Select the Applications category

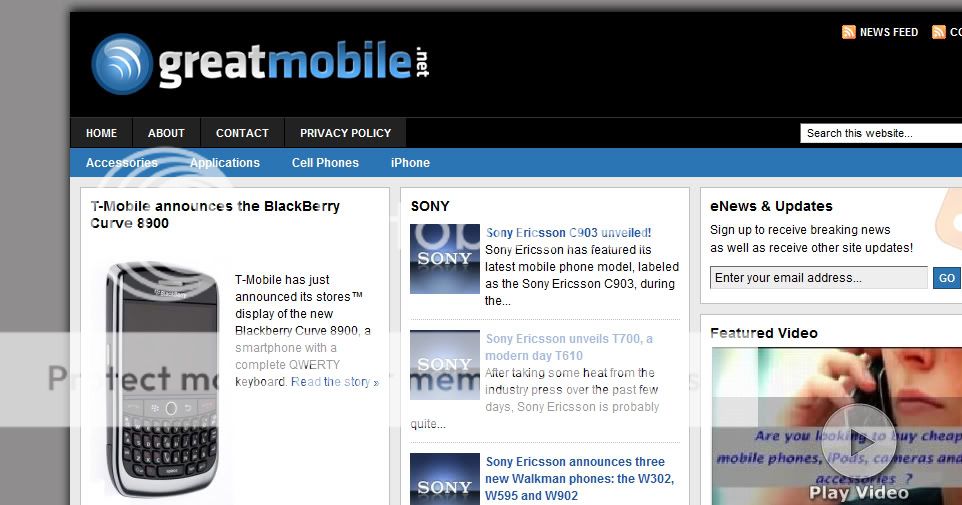click(225, 163)
